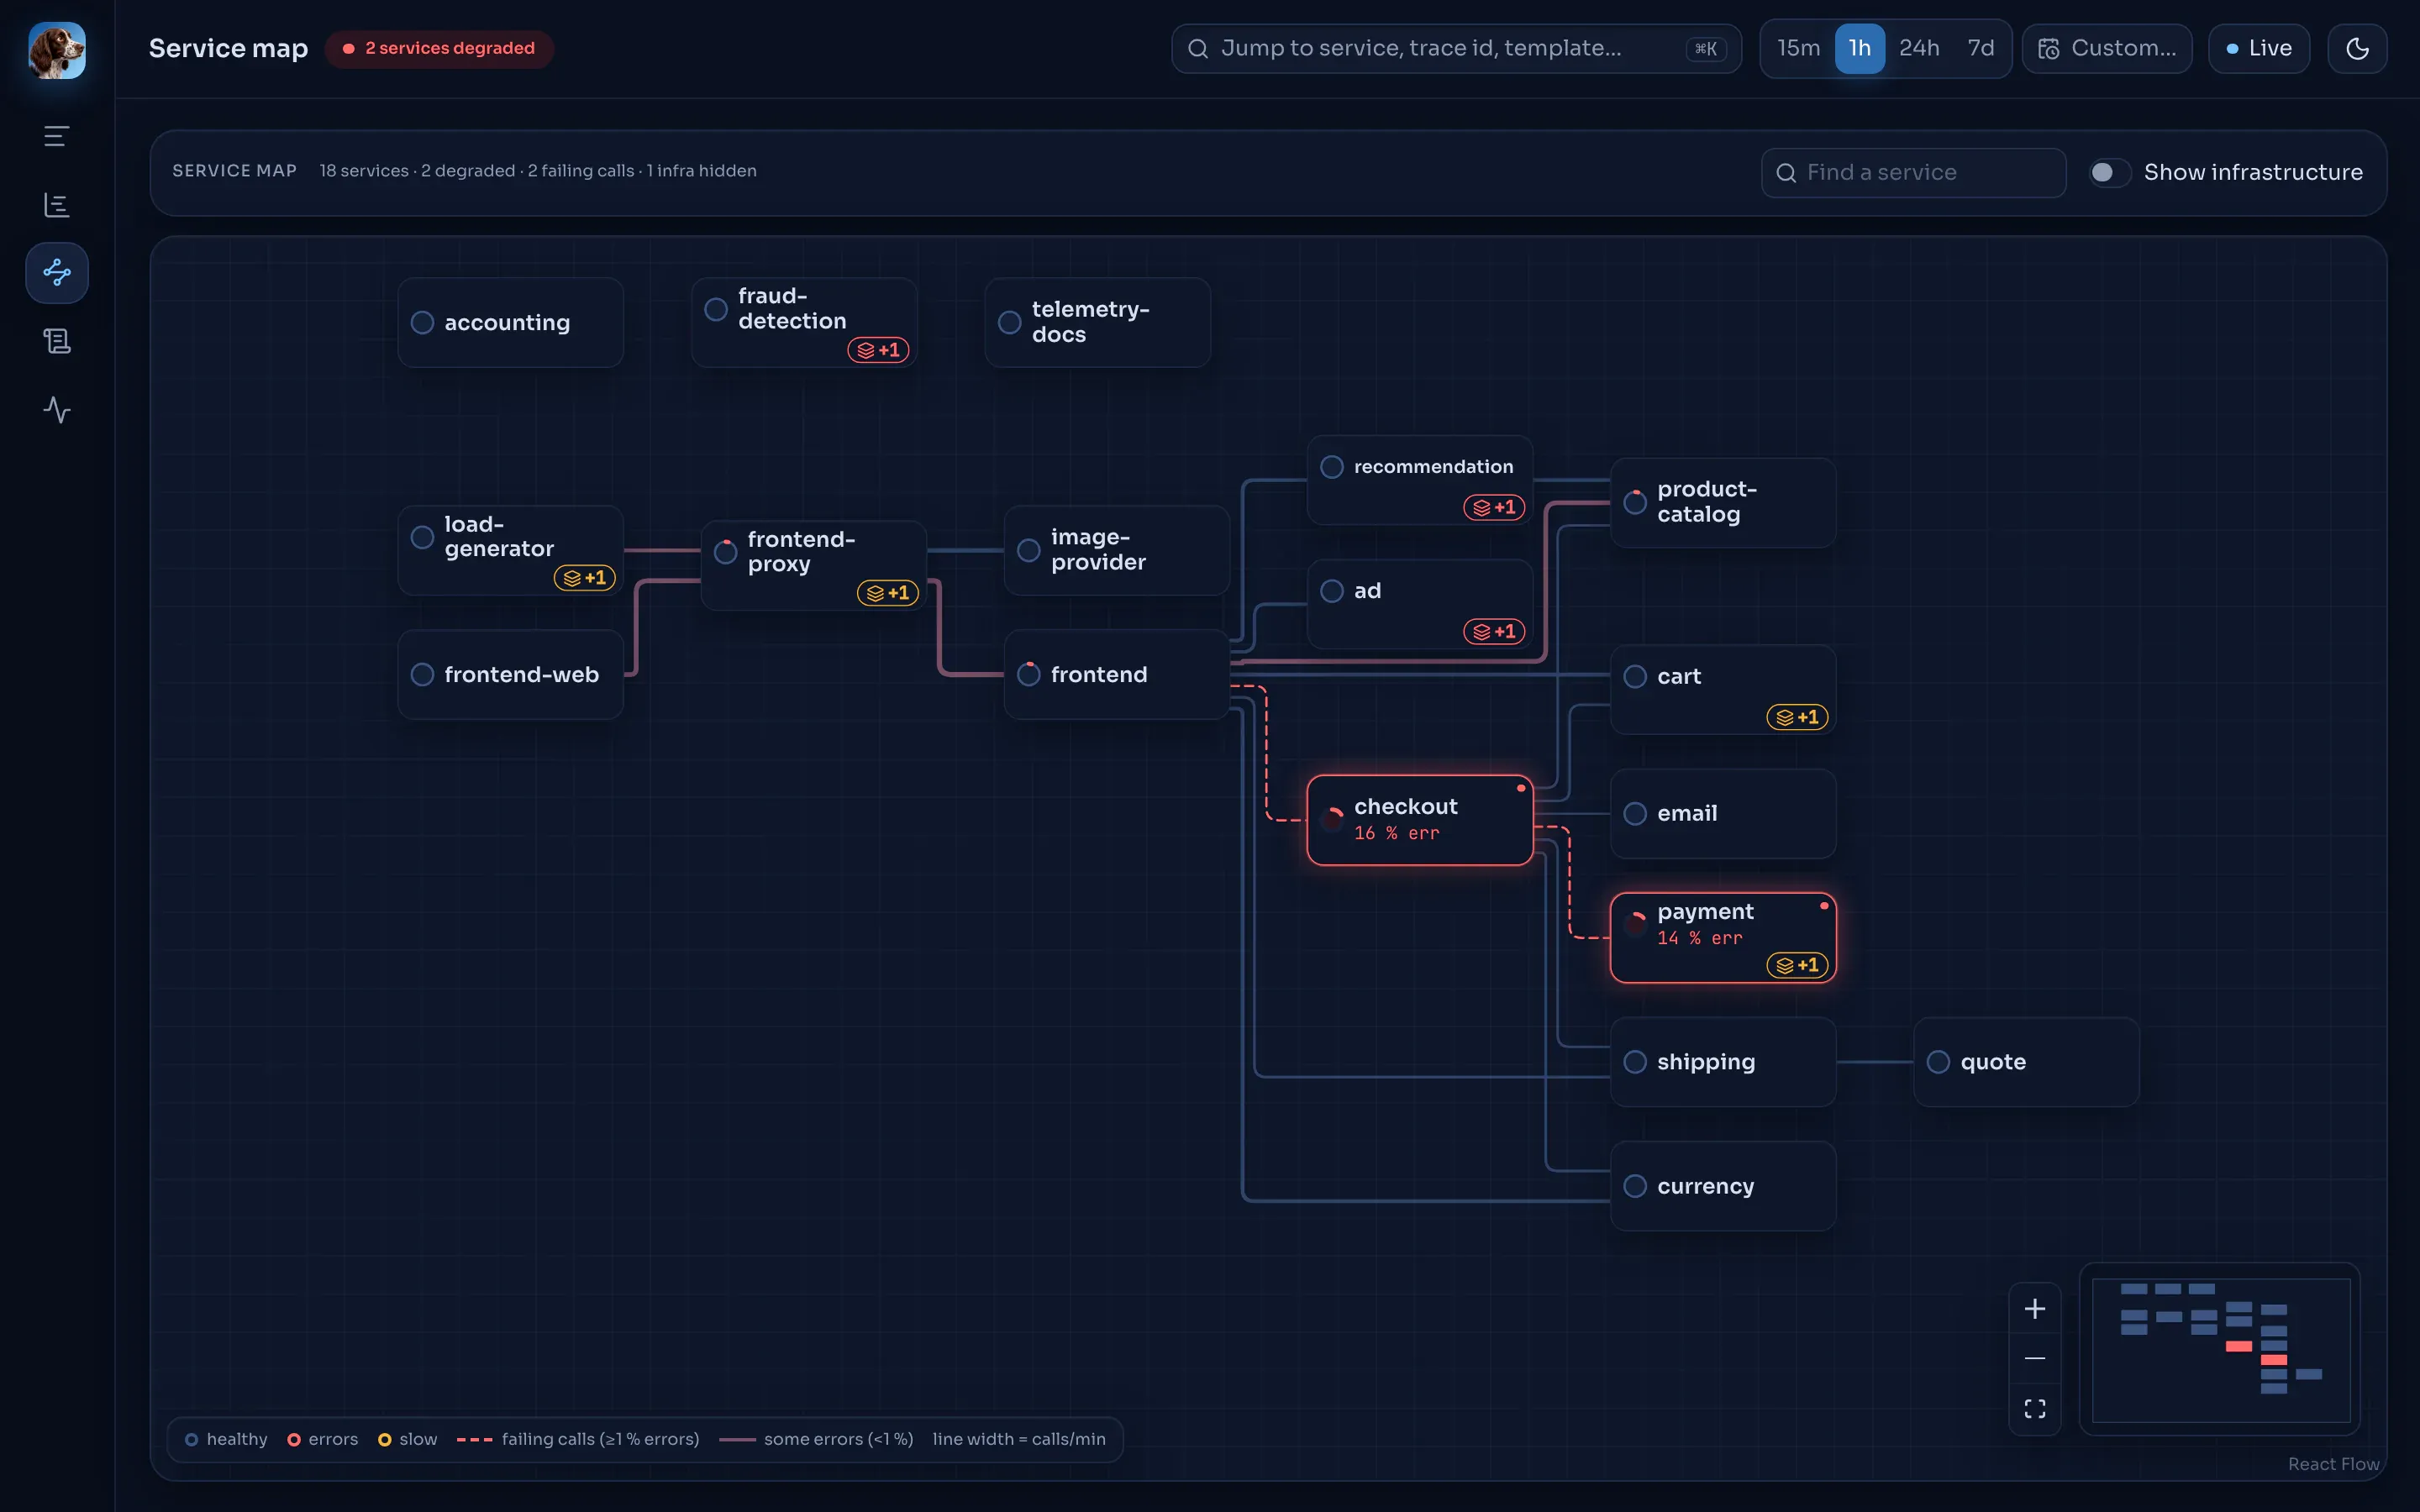Zoom in on the service map
The width and height of the screenshot is (2420, 1512).
click(2034, 1309)
